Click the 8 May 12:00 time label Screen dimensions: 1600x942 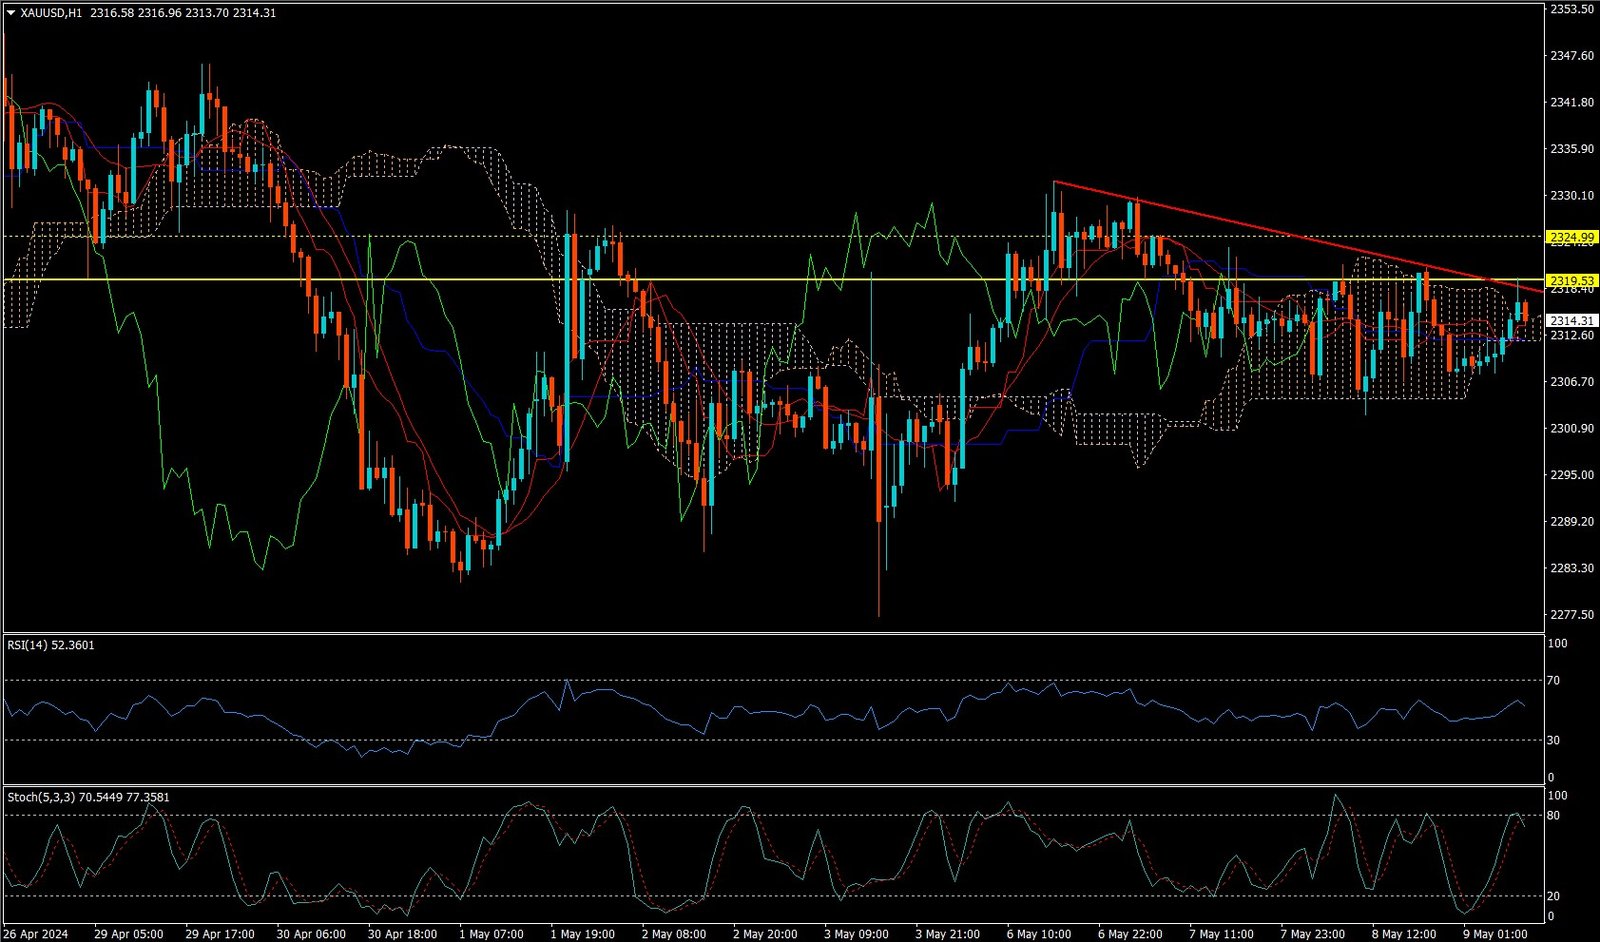1403,934
